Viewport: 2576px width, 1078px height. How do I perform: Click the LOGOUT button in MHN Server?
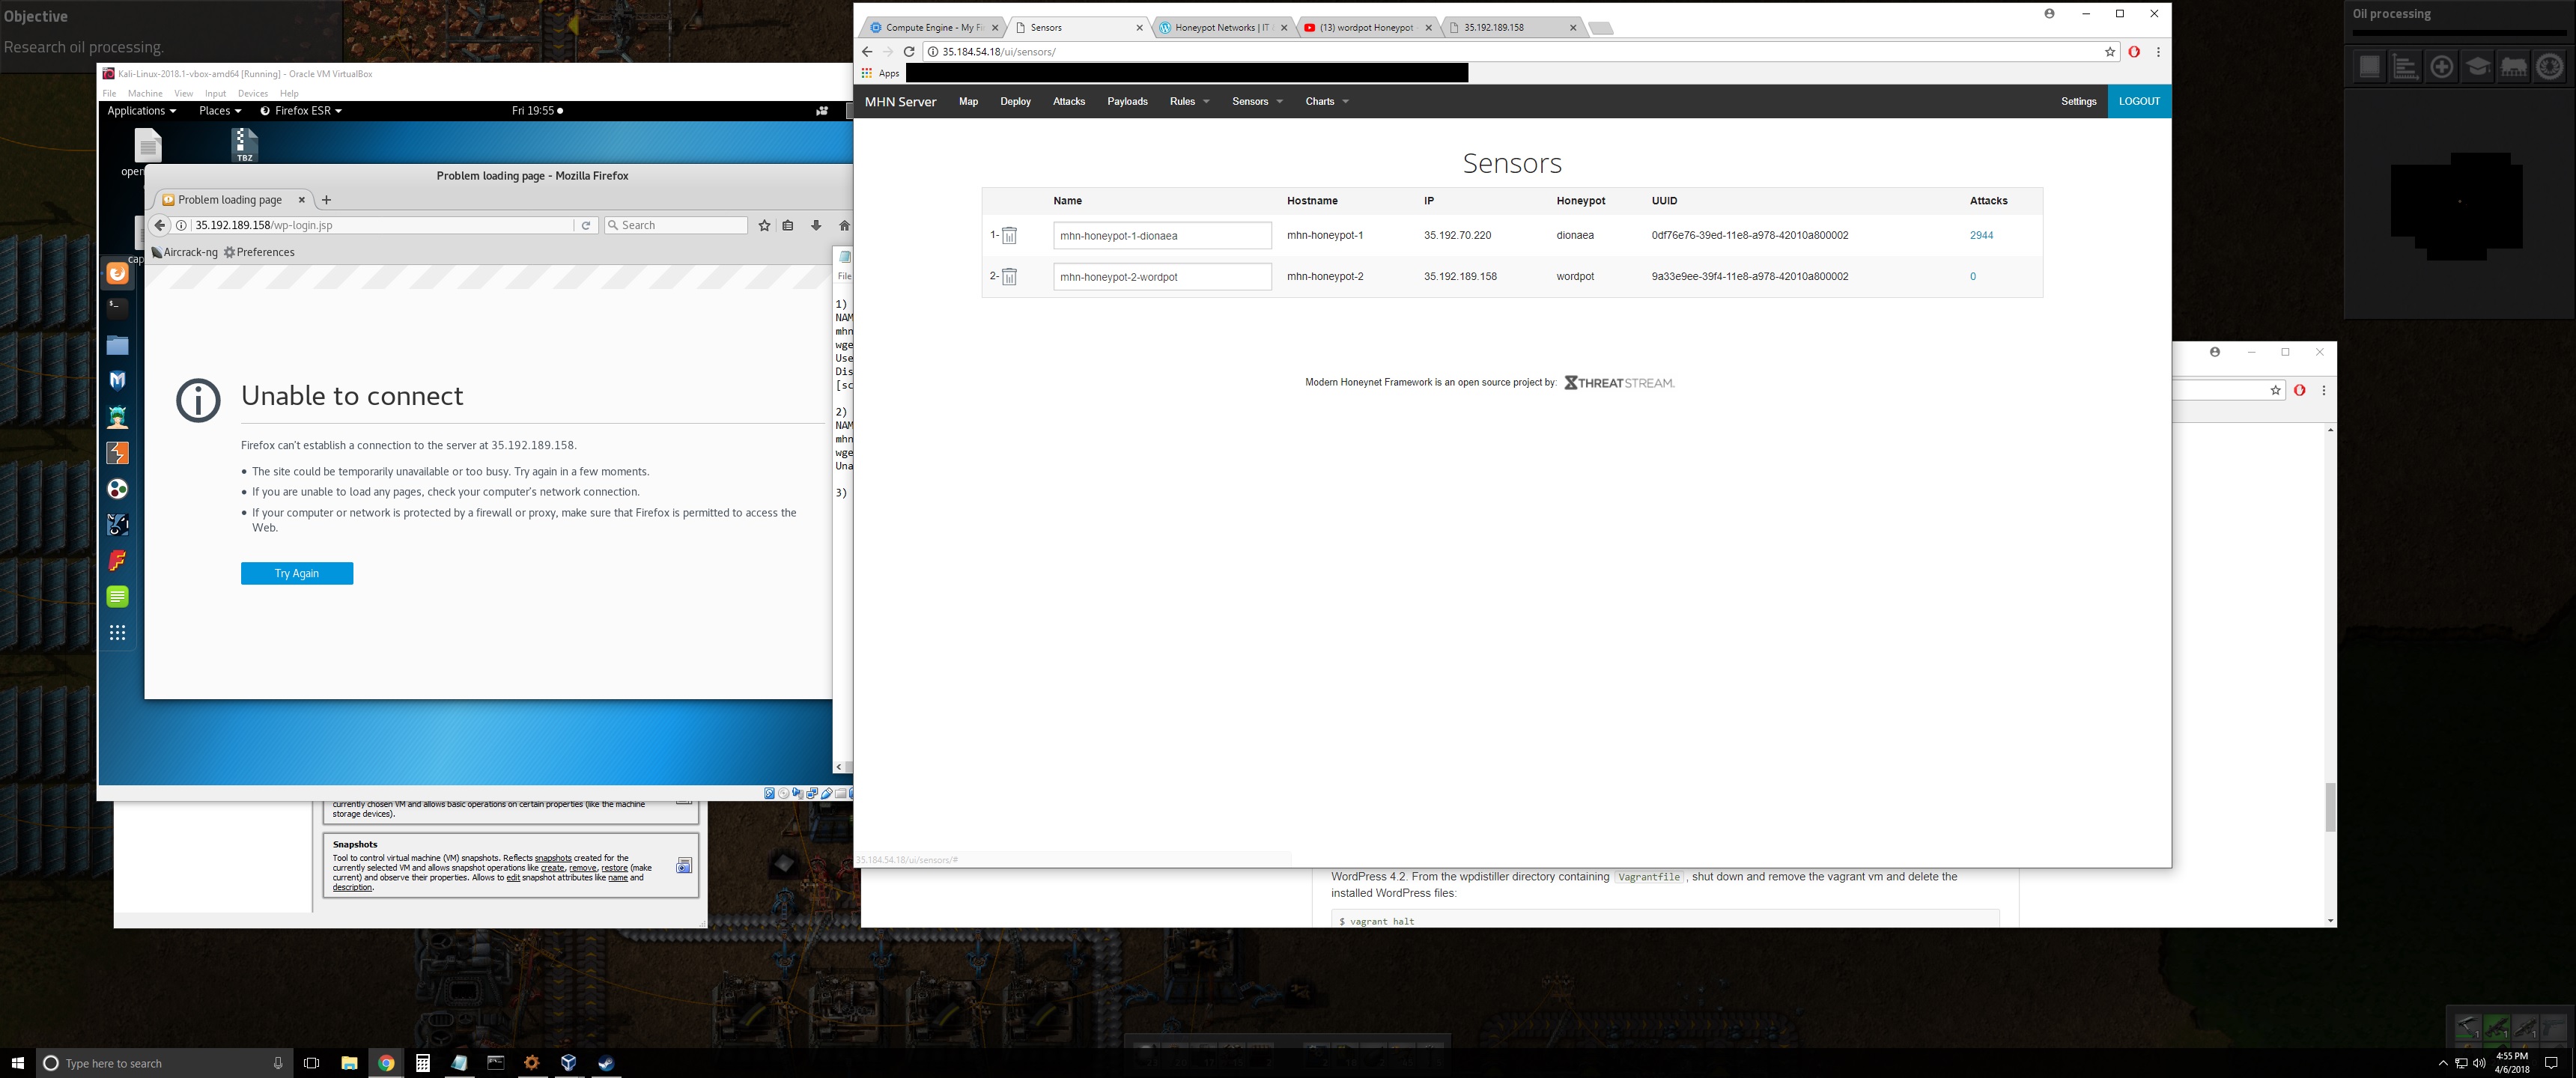point(2139,102)
